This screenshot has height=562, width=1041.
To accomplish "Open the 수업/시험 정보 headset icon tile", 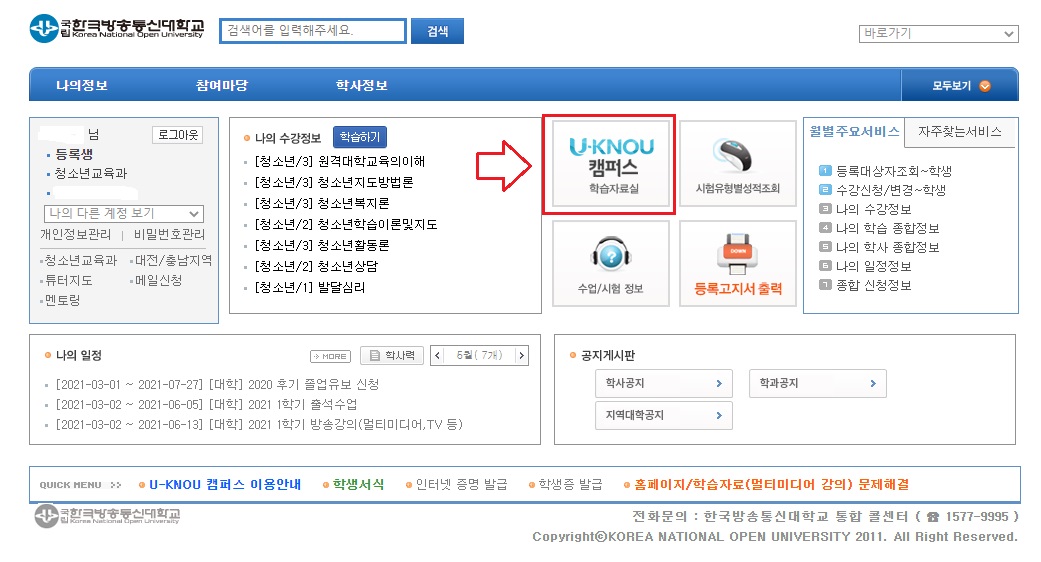I will click(611, 263).
